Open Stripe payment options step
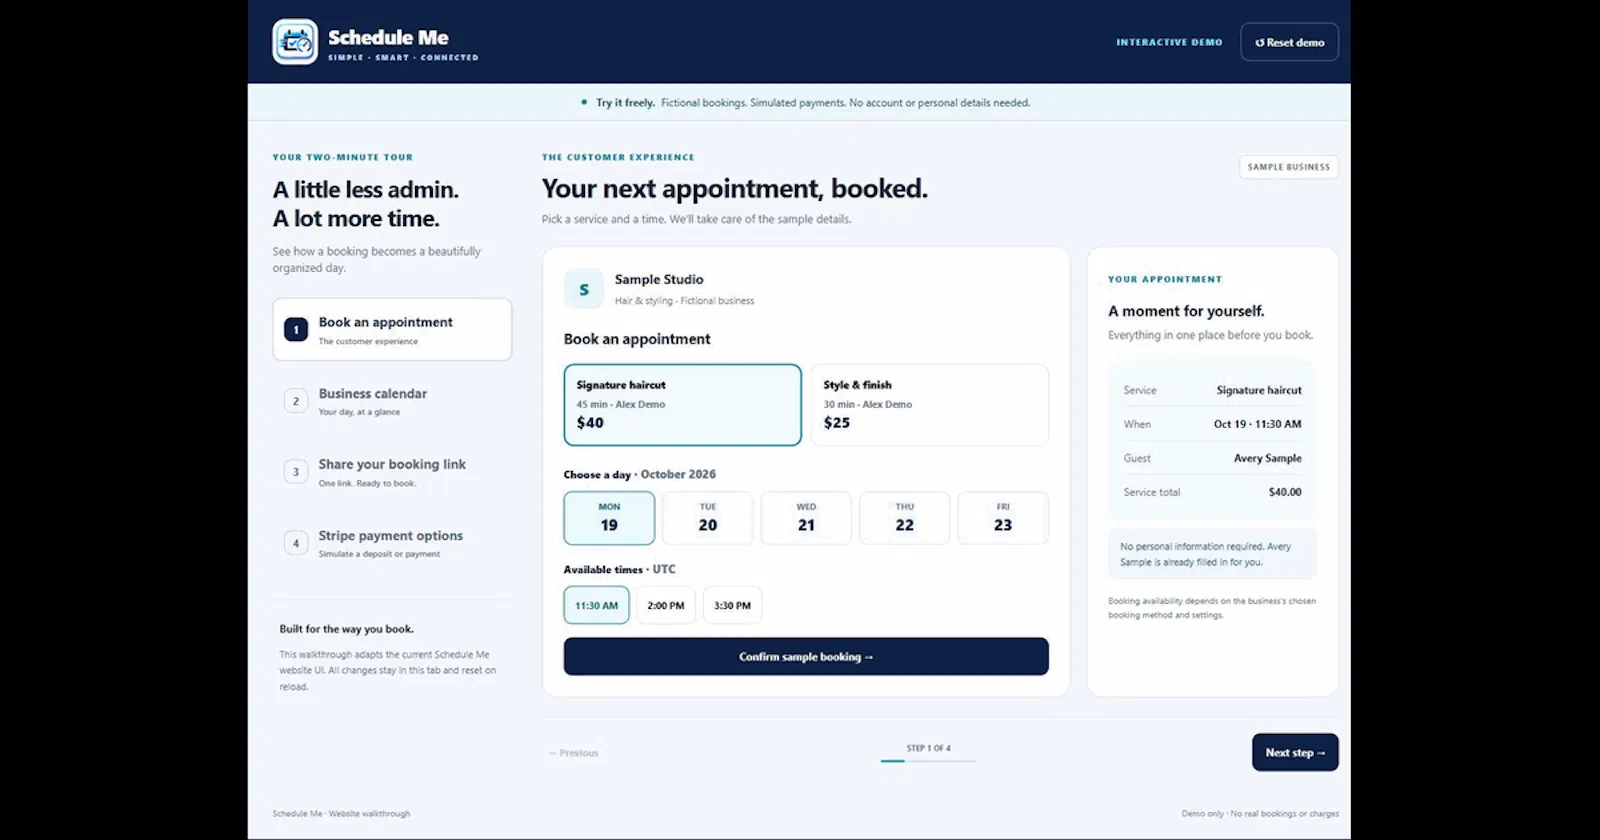This screenshot has width=1600, height=840. (x=392, y=543)
